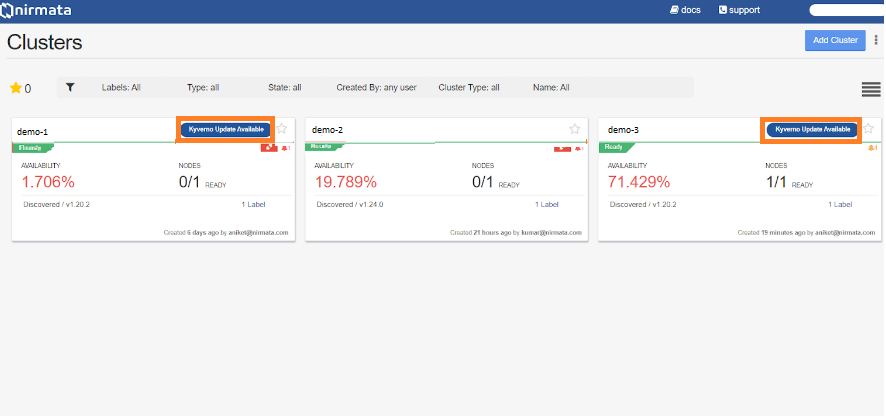This screenshot has height=420, width=886.
Task: Open the three-dot menu beside Add Cluster
Action: pos(876,40)
